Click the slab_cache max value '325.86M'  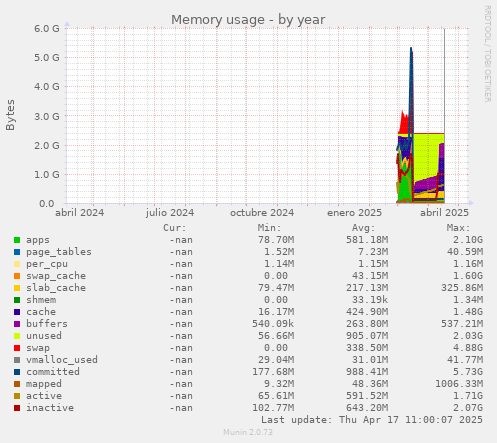pos(462,288)
